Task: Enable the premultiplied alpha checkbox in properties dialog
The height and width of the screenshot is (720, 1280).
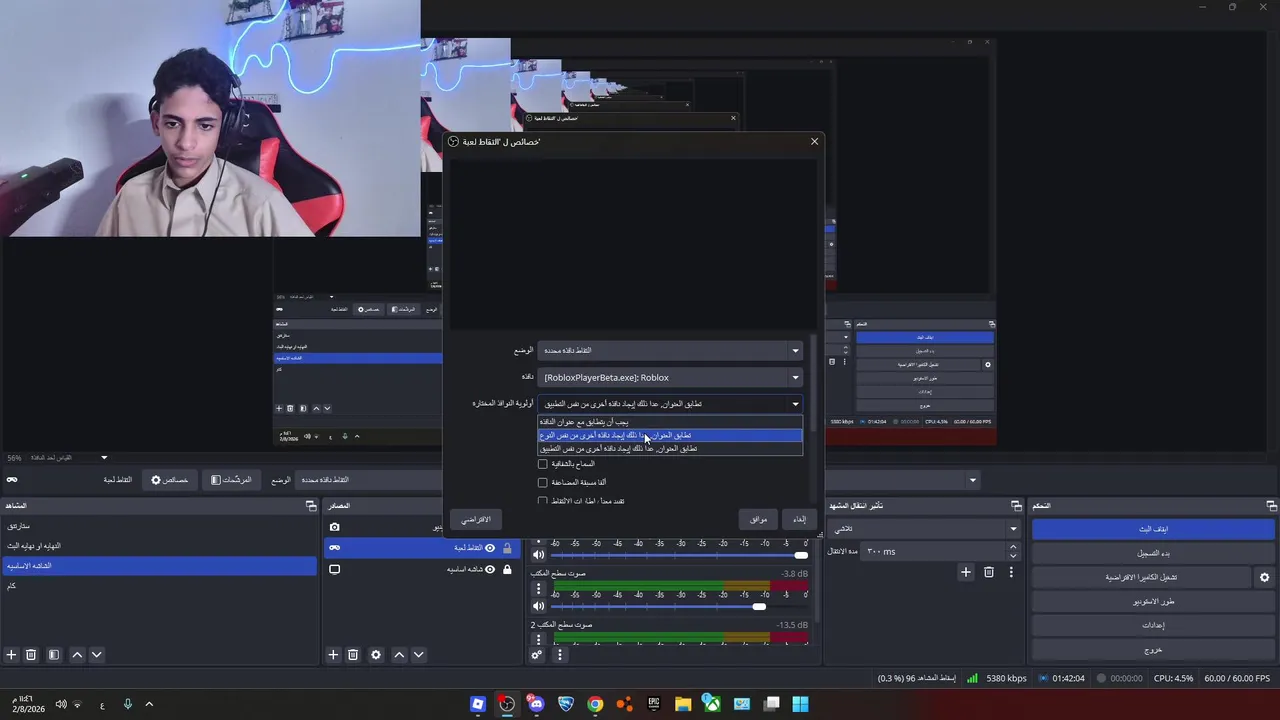Action: (x=543, y=482)
